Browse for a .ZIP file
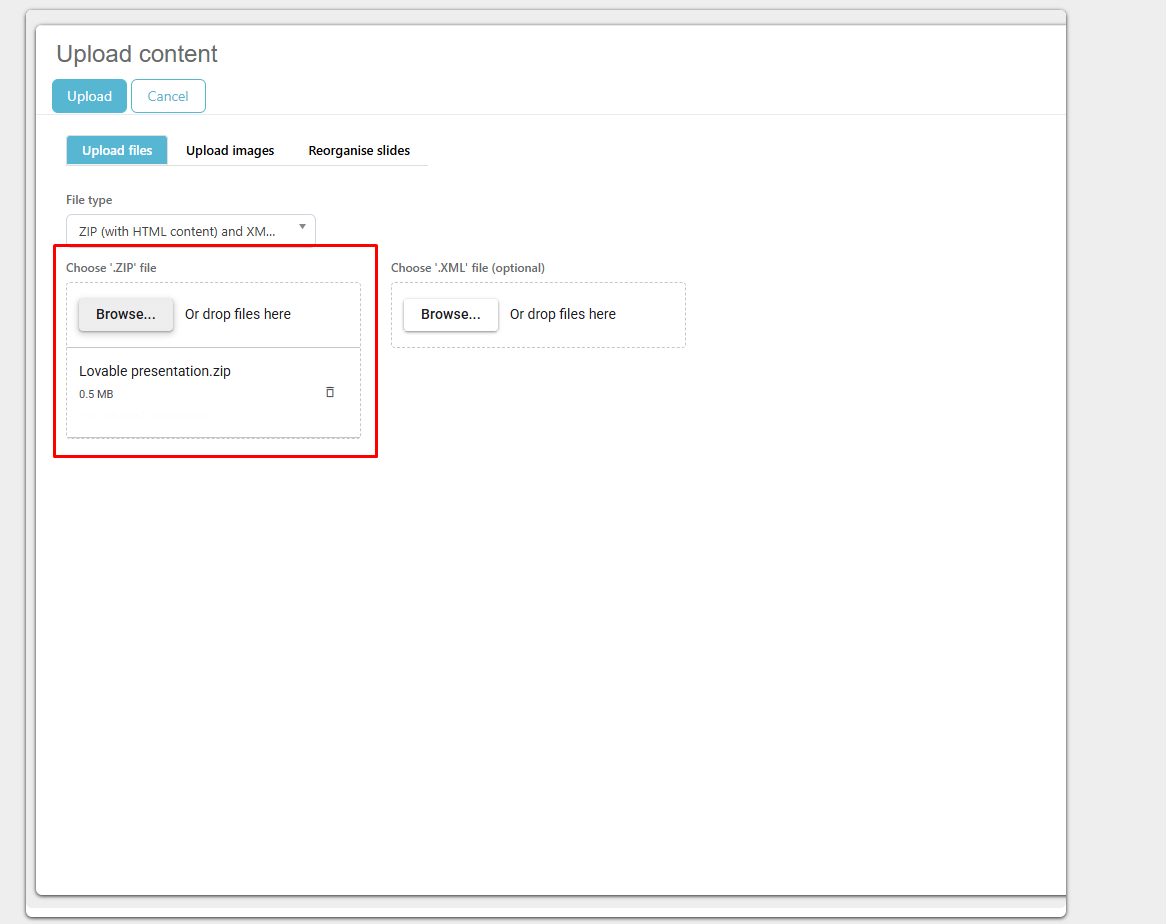Image resolution: width=1166 pixels, height=924 pixels. click(126, 314)
